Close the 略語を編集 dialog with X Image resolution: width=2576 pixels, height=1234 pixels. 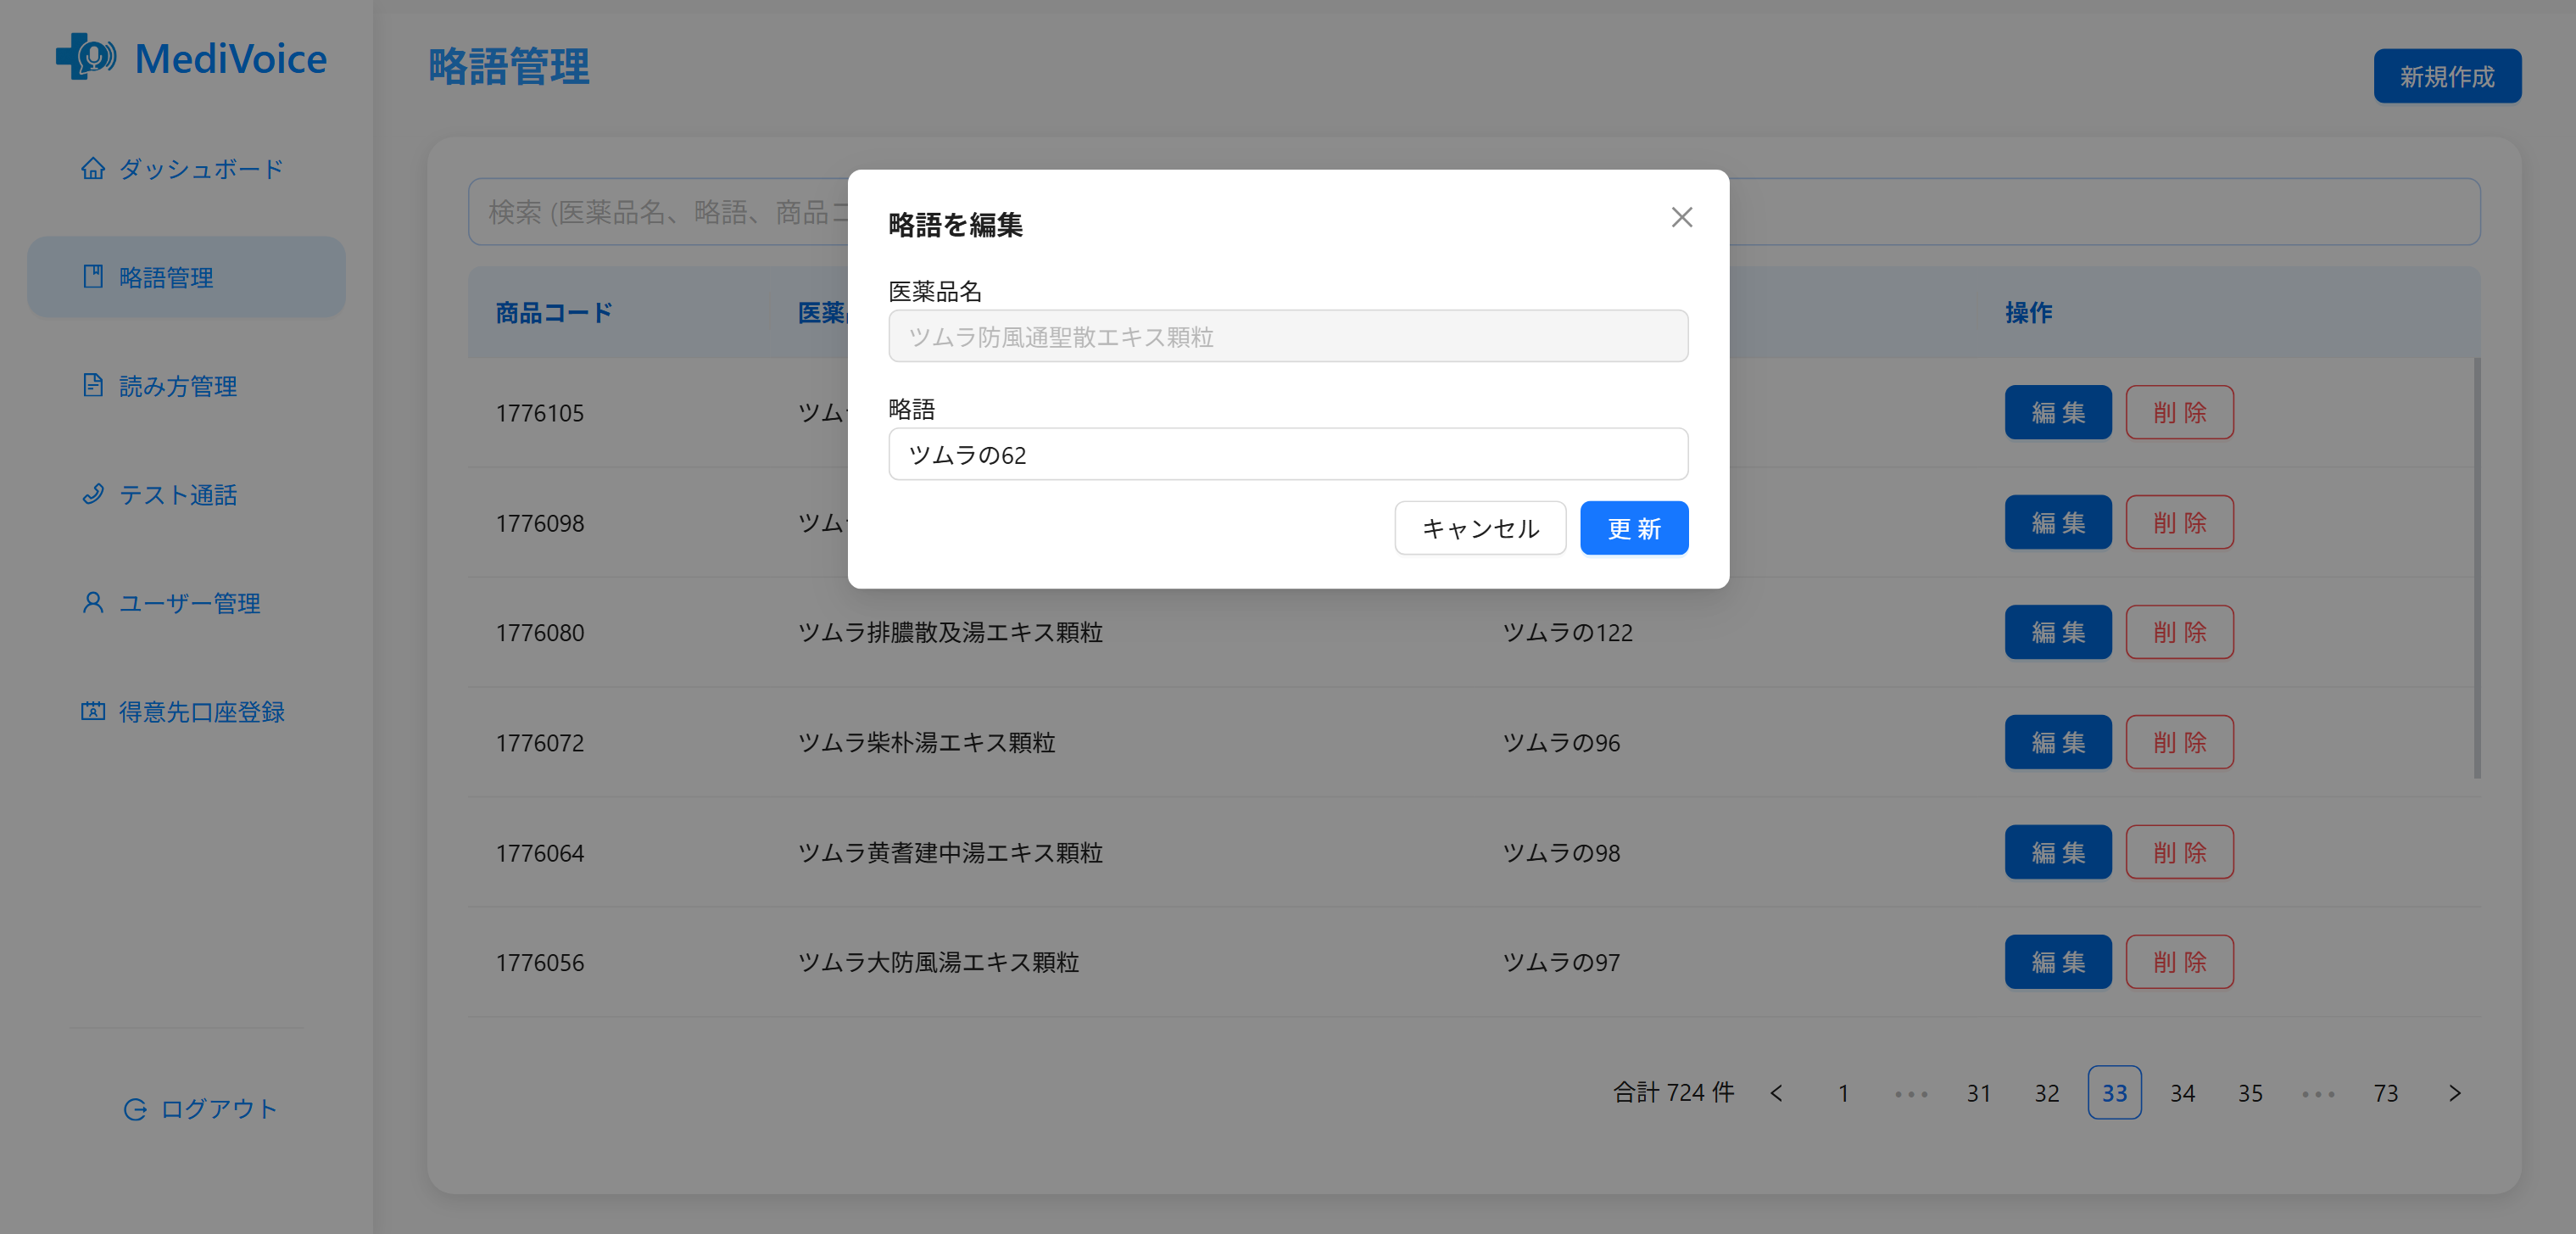pos(1681,217)
